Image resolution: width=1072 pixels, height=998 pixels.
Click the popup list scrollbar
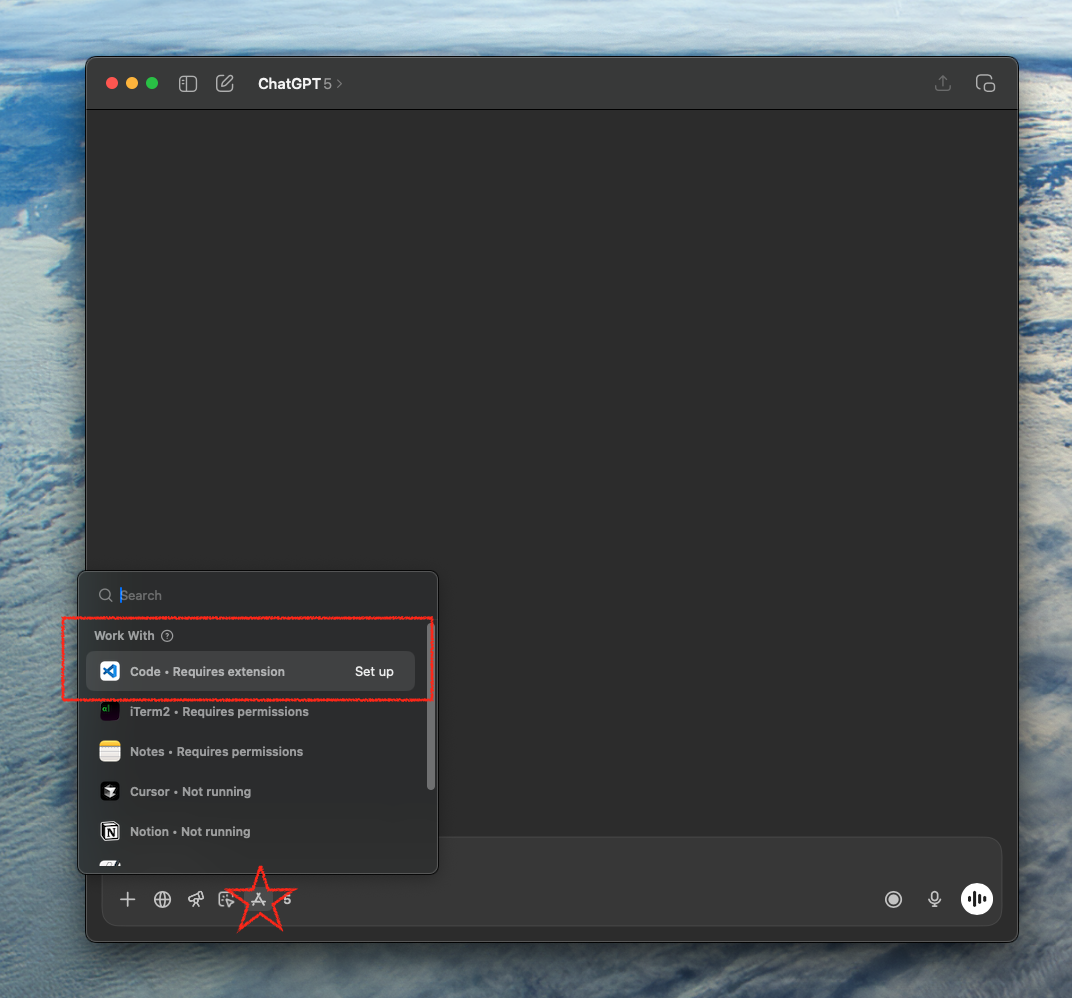pos(431,706)
